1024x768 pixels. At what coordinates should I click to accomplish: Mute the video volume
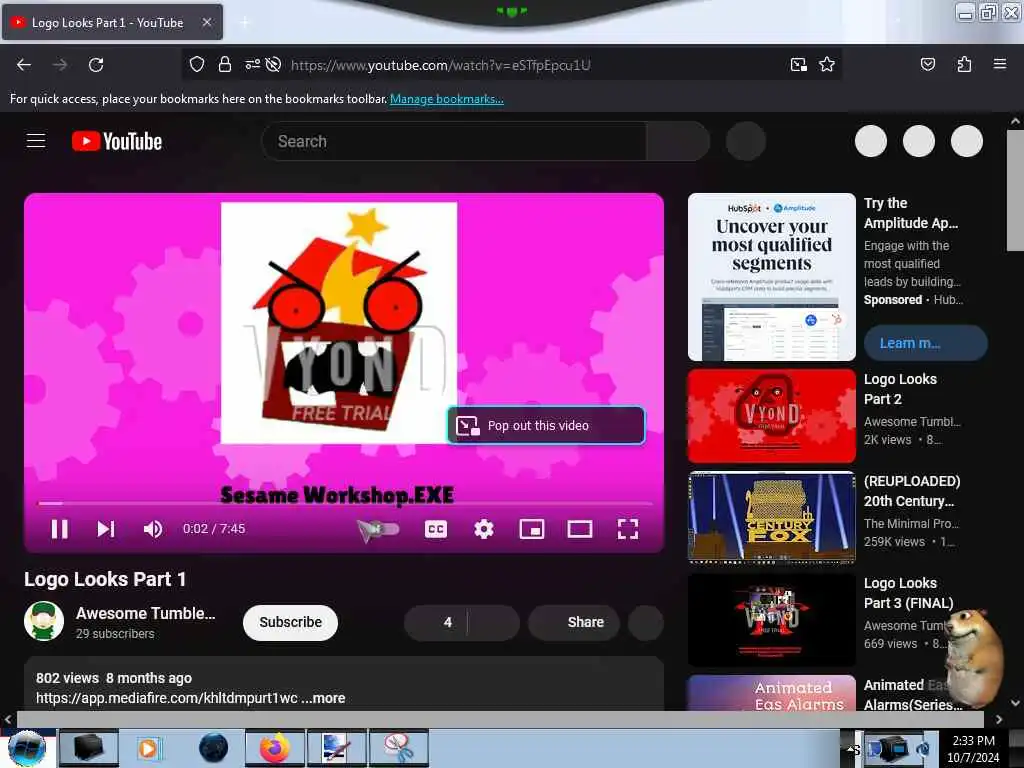pos(153,529)
